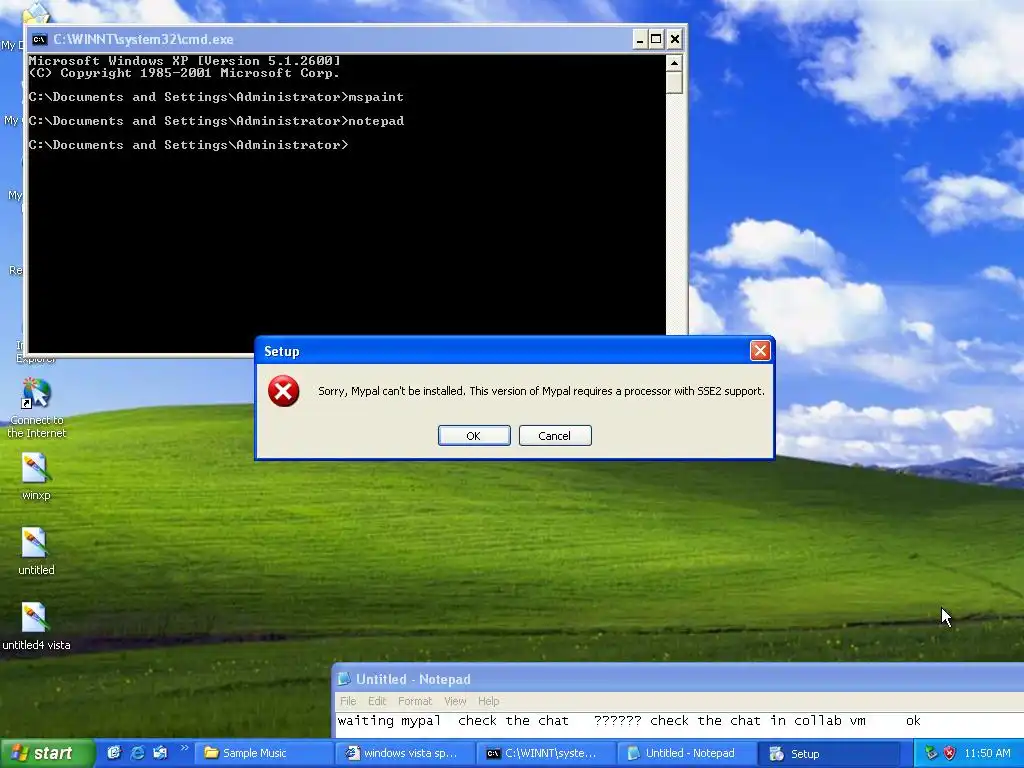Open Notepad's View menu

(x=455, y=701)
